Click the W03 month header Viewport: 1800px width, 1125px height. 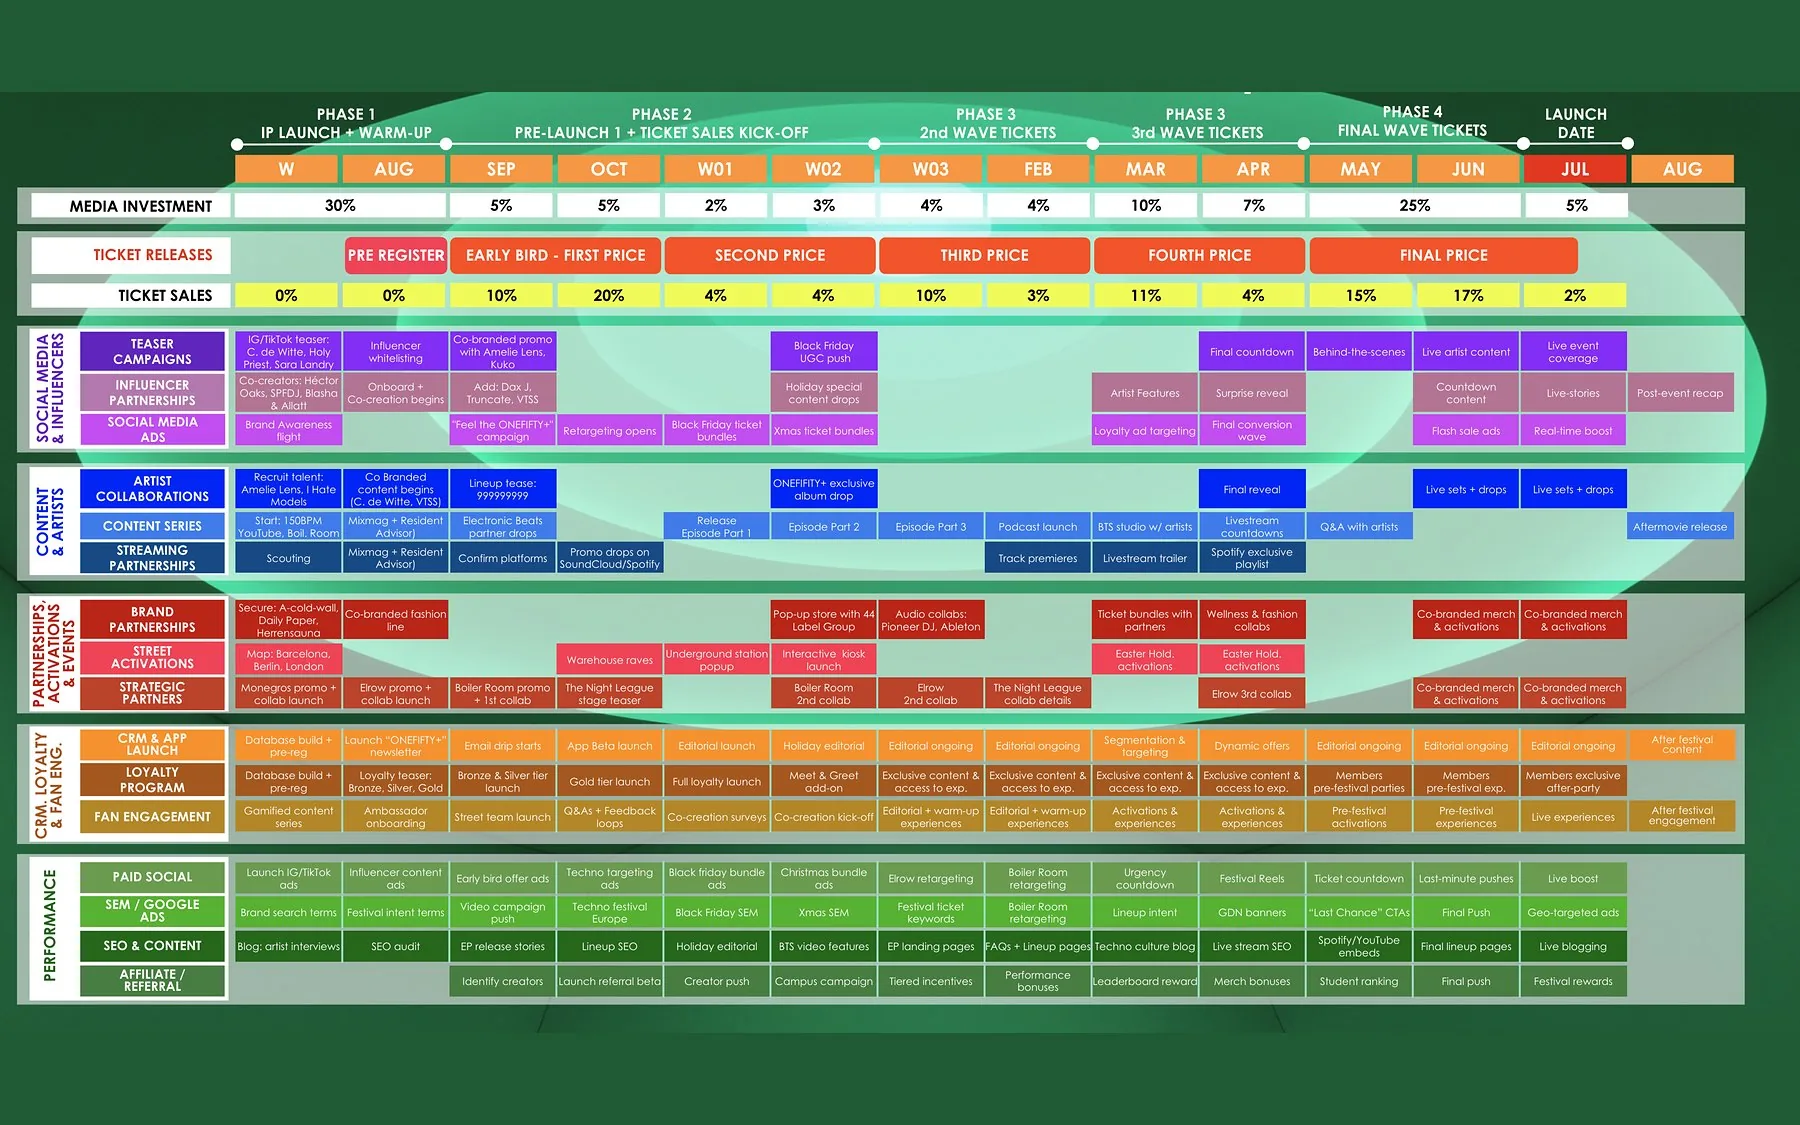coord(930,169)
